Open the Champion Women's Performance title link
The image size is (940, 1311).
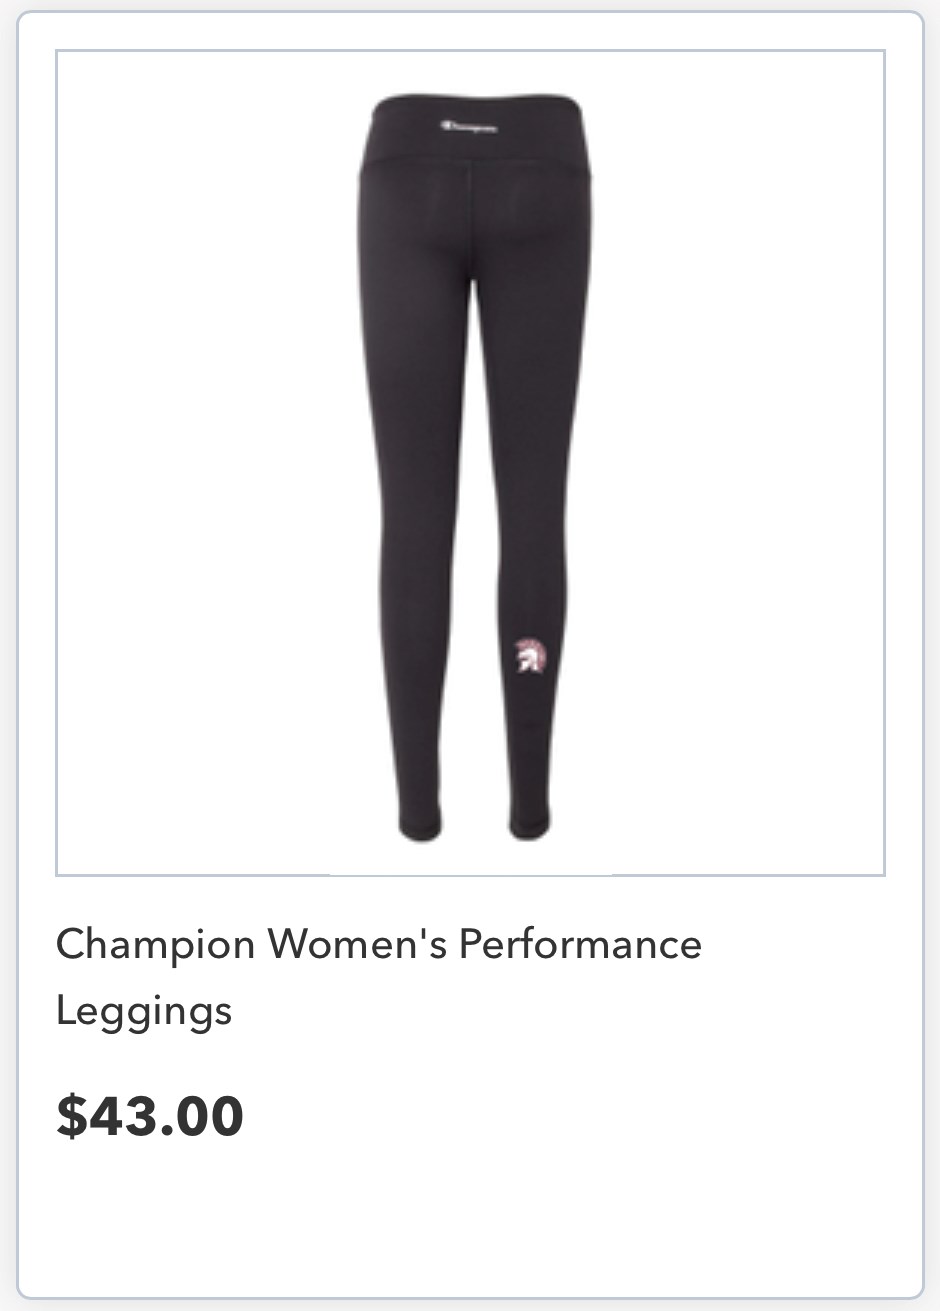(379, 976)
